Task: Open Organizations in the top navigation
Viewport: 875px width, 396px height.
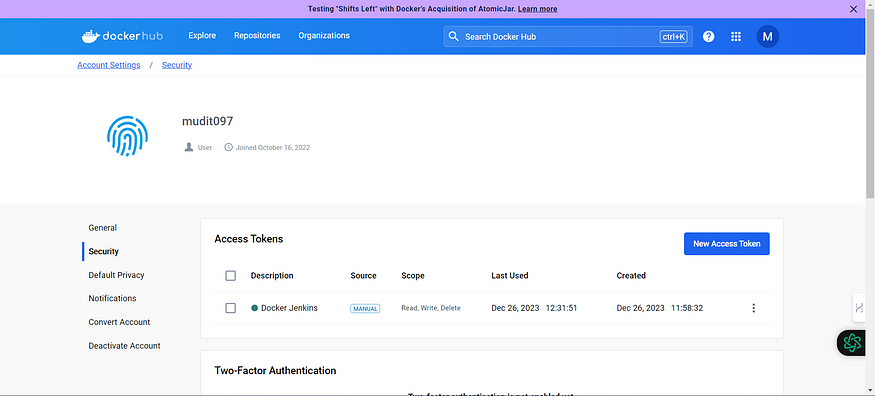Action: click(324, 36)
